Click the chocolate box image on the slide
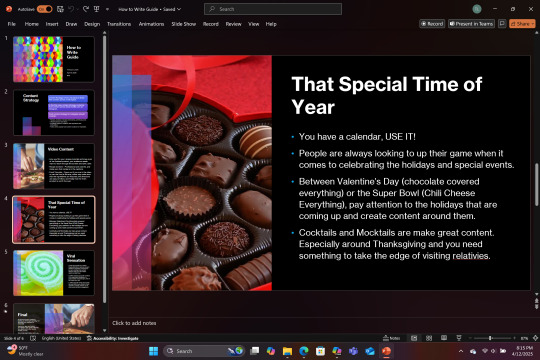The height and width of the screenshot is (360, 540). tap(192, 173)
